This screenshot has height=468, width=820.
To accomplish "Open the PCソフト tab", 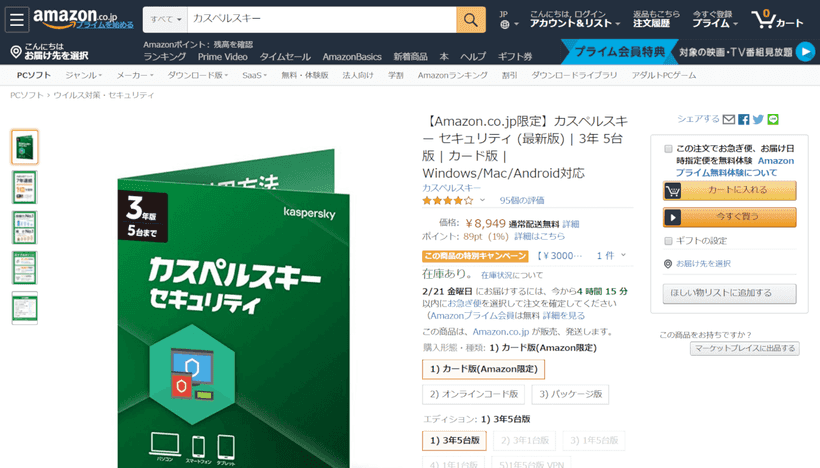I will coord(34,75).
